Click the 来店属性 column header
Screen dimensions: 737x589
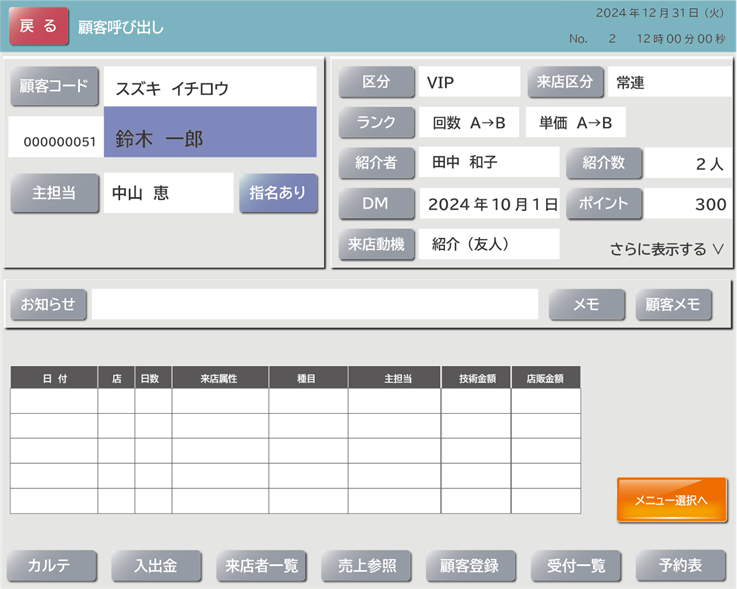[x=220, y=378]
